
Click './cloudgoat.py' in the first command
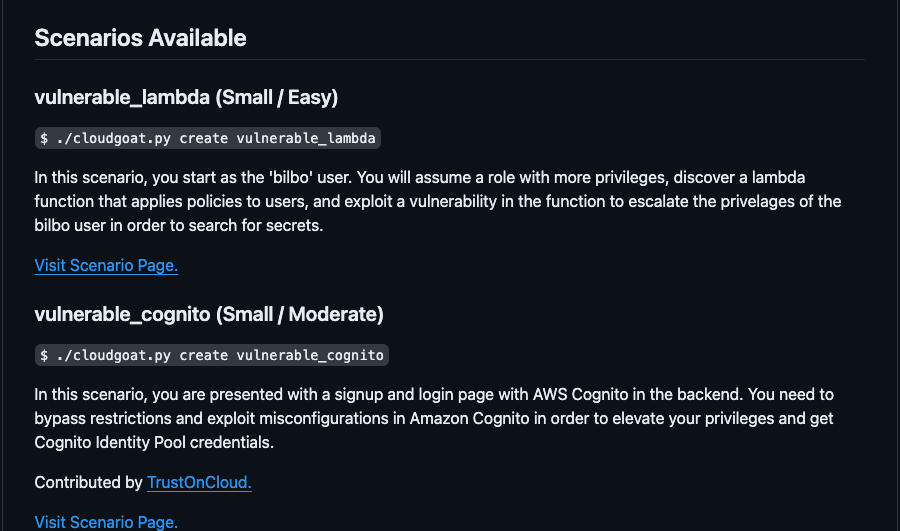[112, 138]
